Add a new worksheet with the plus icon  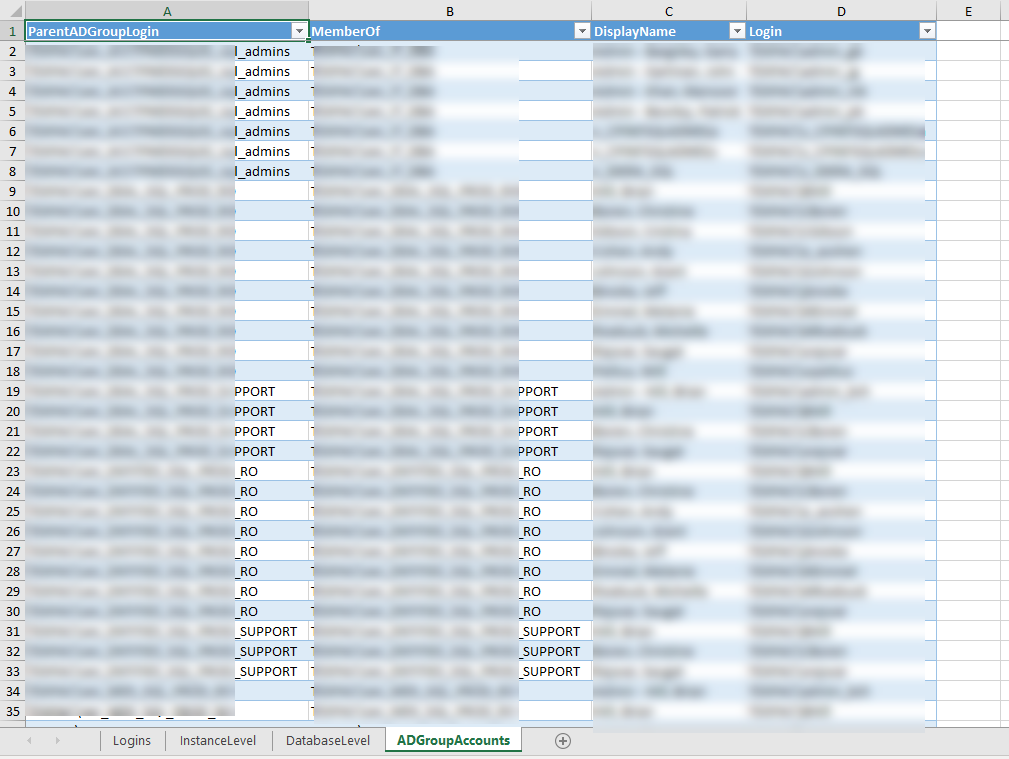click(x=563, y=740)
